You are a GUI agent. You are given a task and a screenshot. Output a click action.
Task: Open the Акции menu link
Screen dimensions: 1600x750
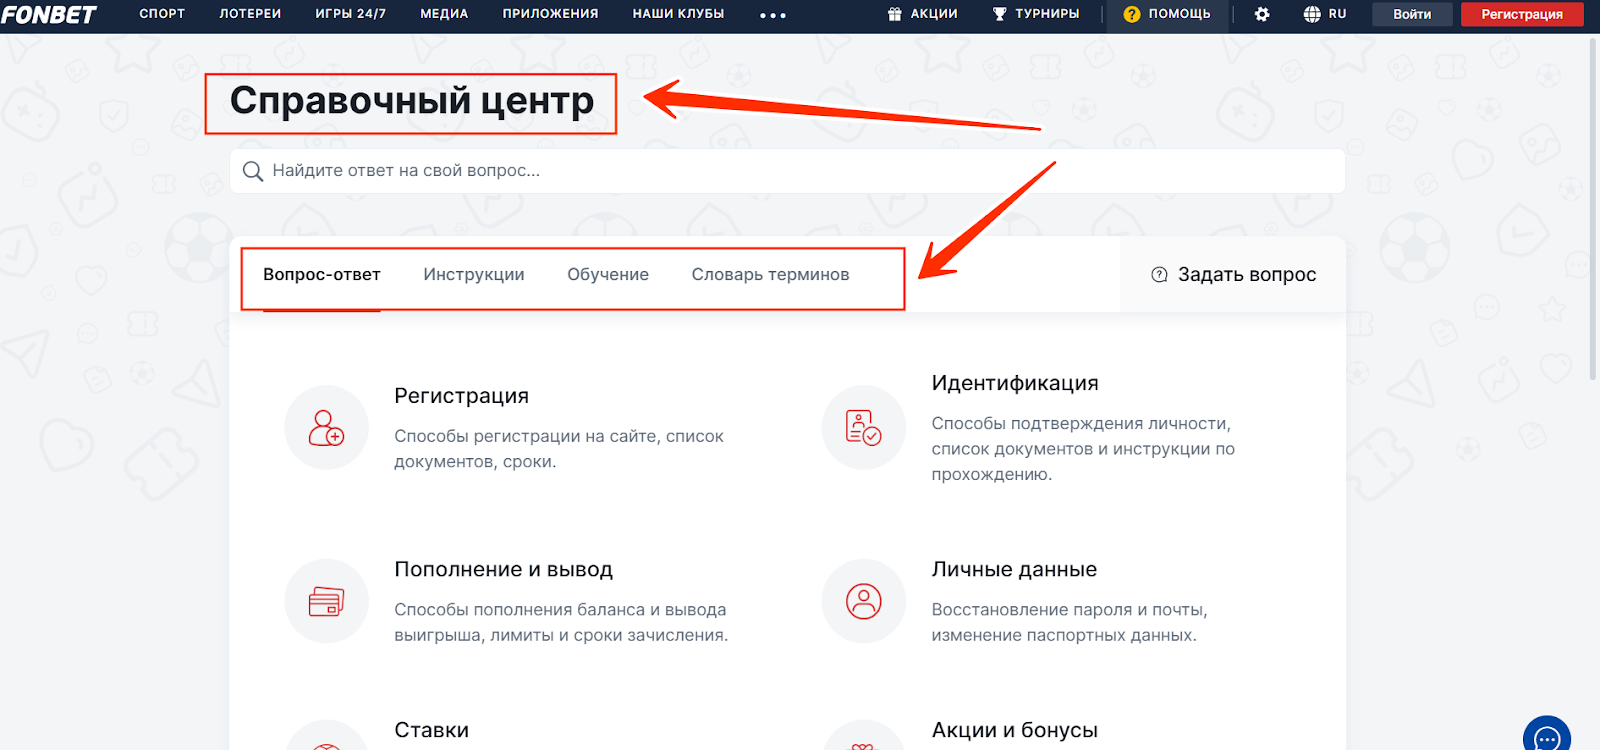coord(934,14)
